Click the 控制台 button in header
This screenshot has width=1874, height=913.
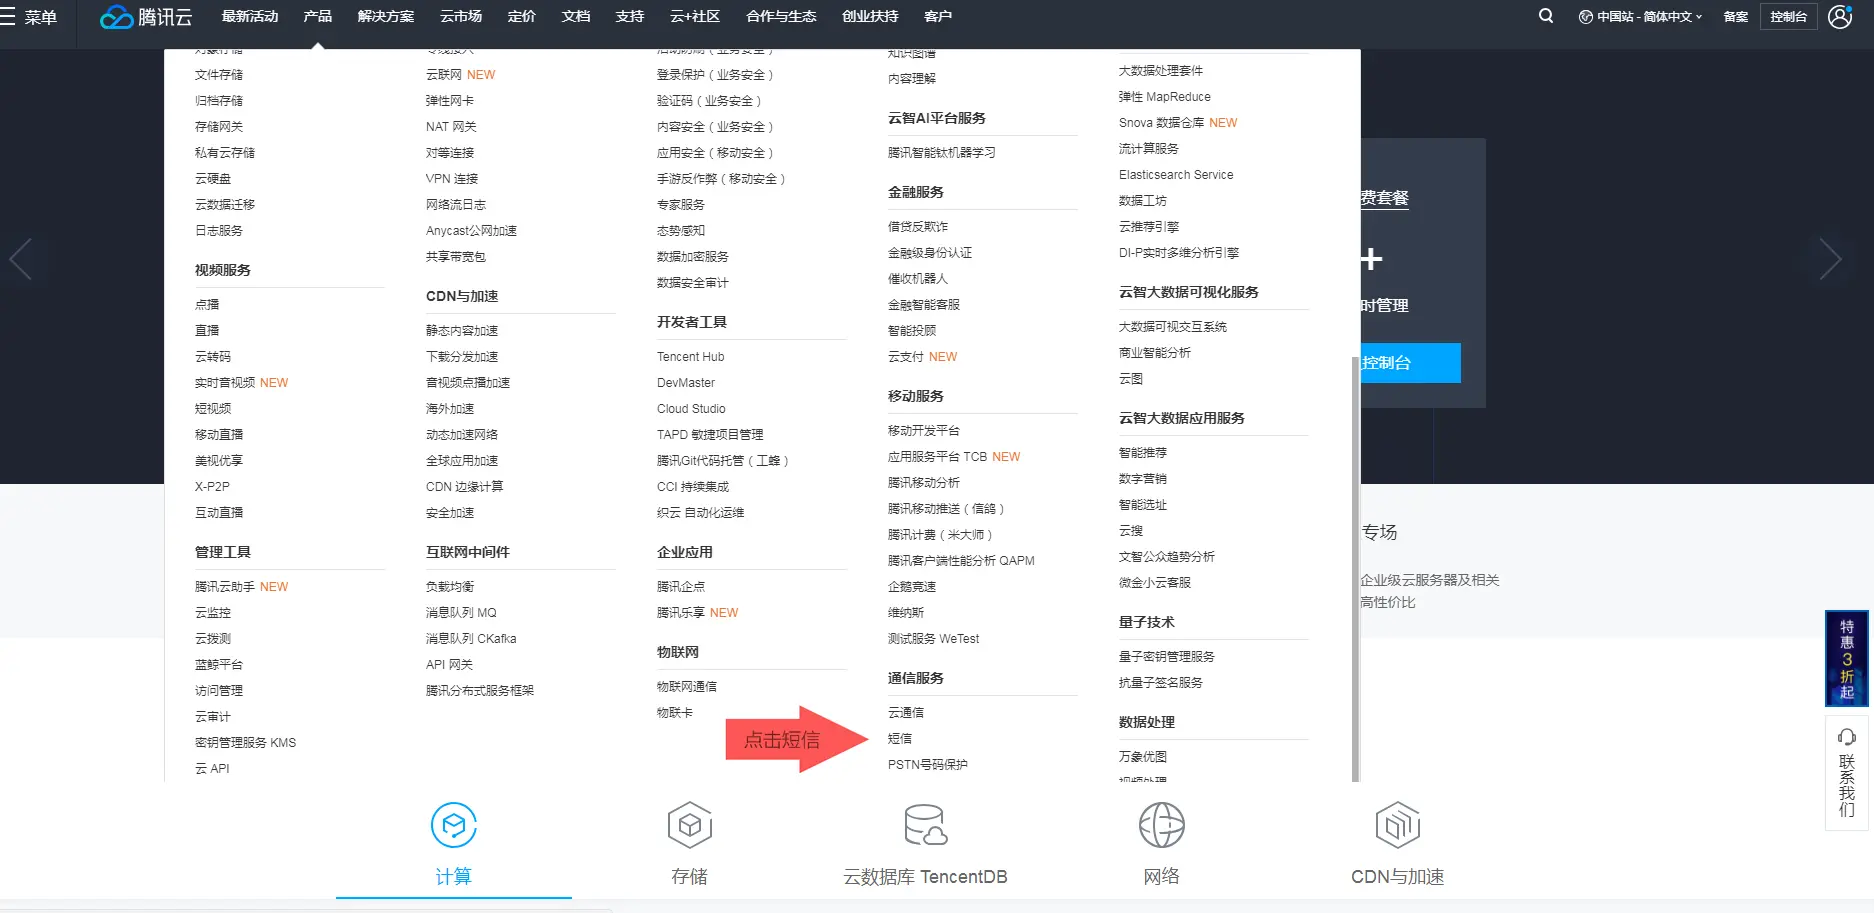tap(1788, 17)
